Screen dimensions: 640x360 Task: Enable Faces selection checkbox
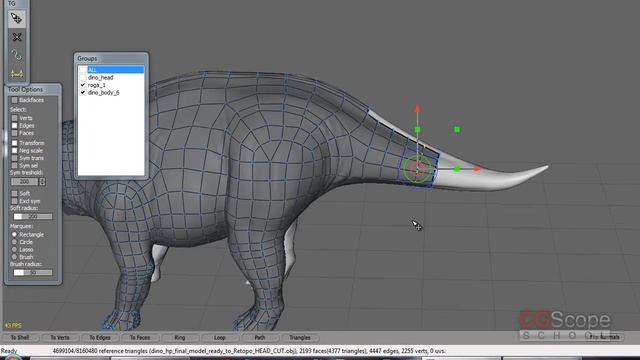(15, 133)
